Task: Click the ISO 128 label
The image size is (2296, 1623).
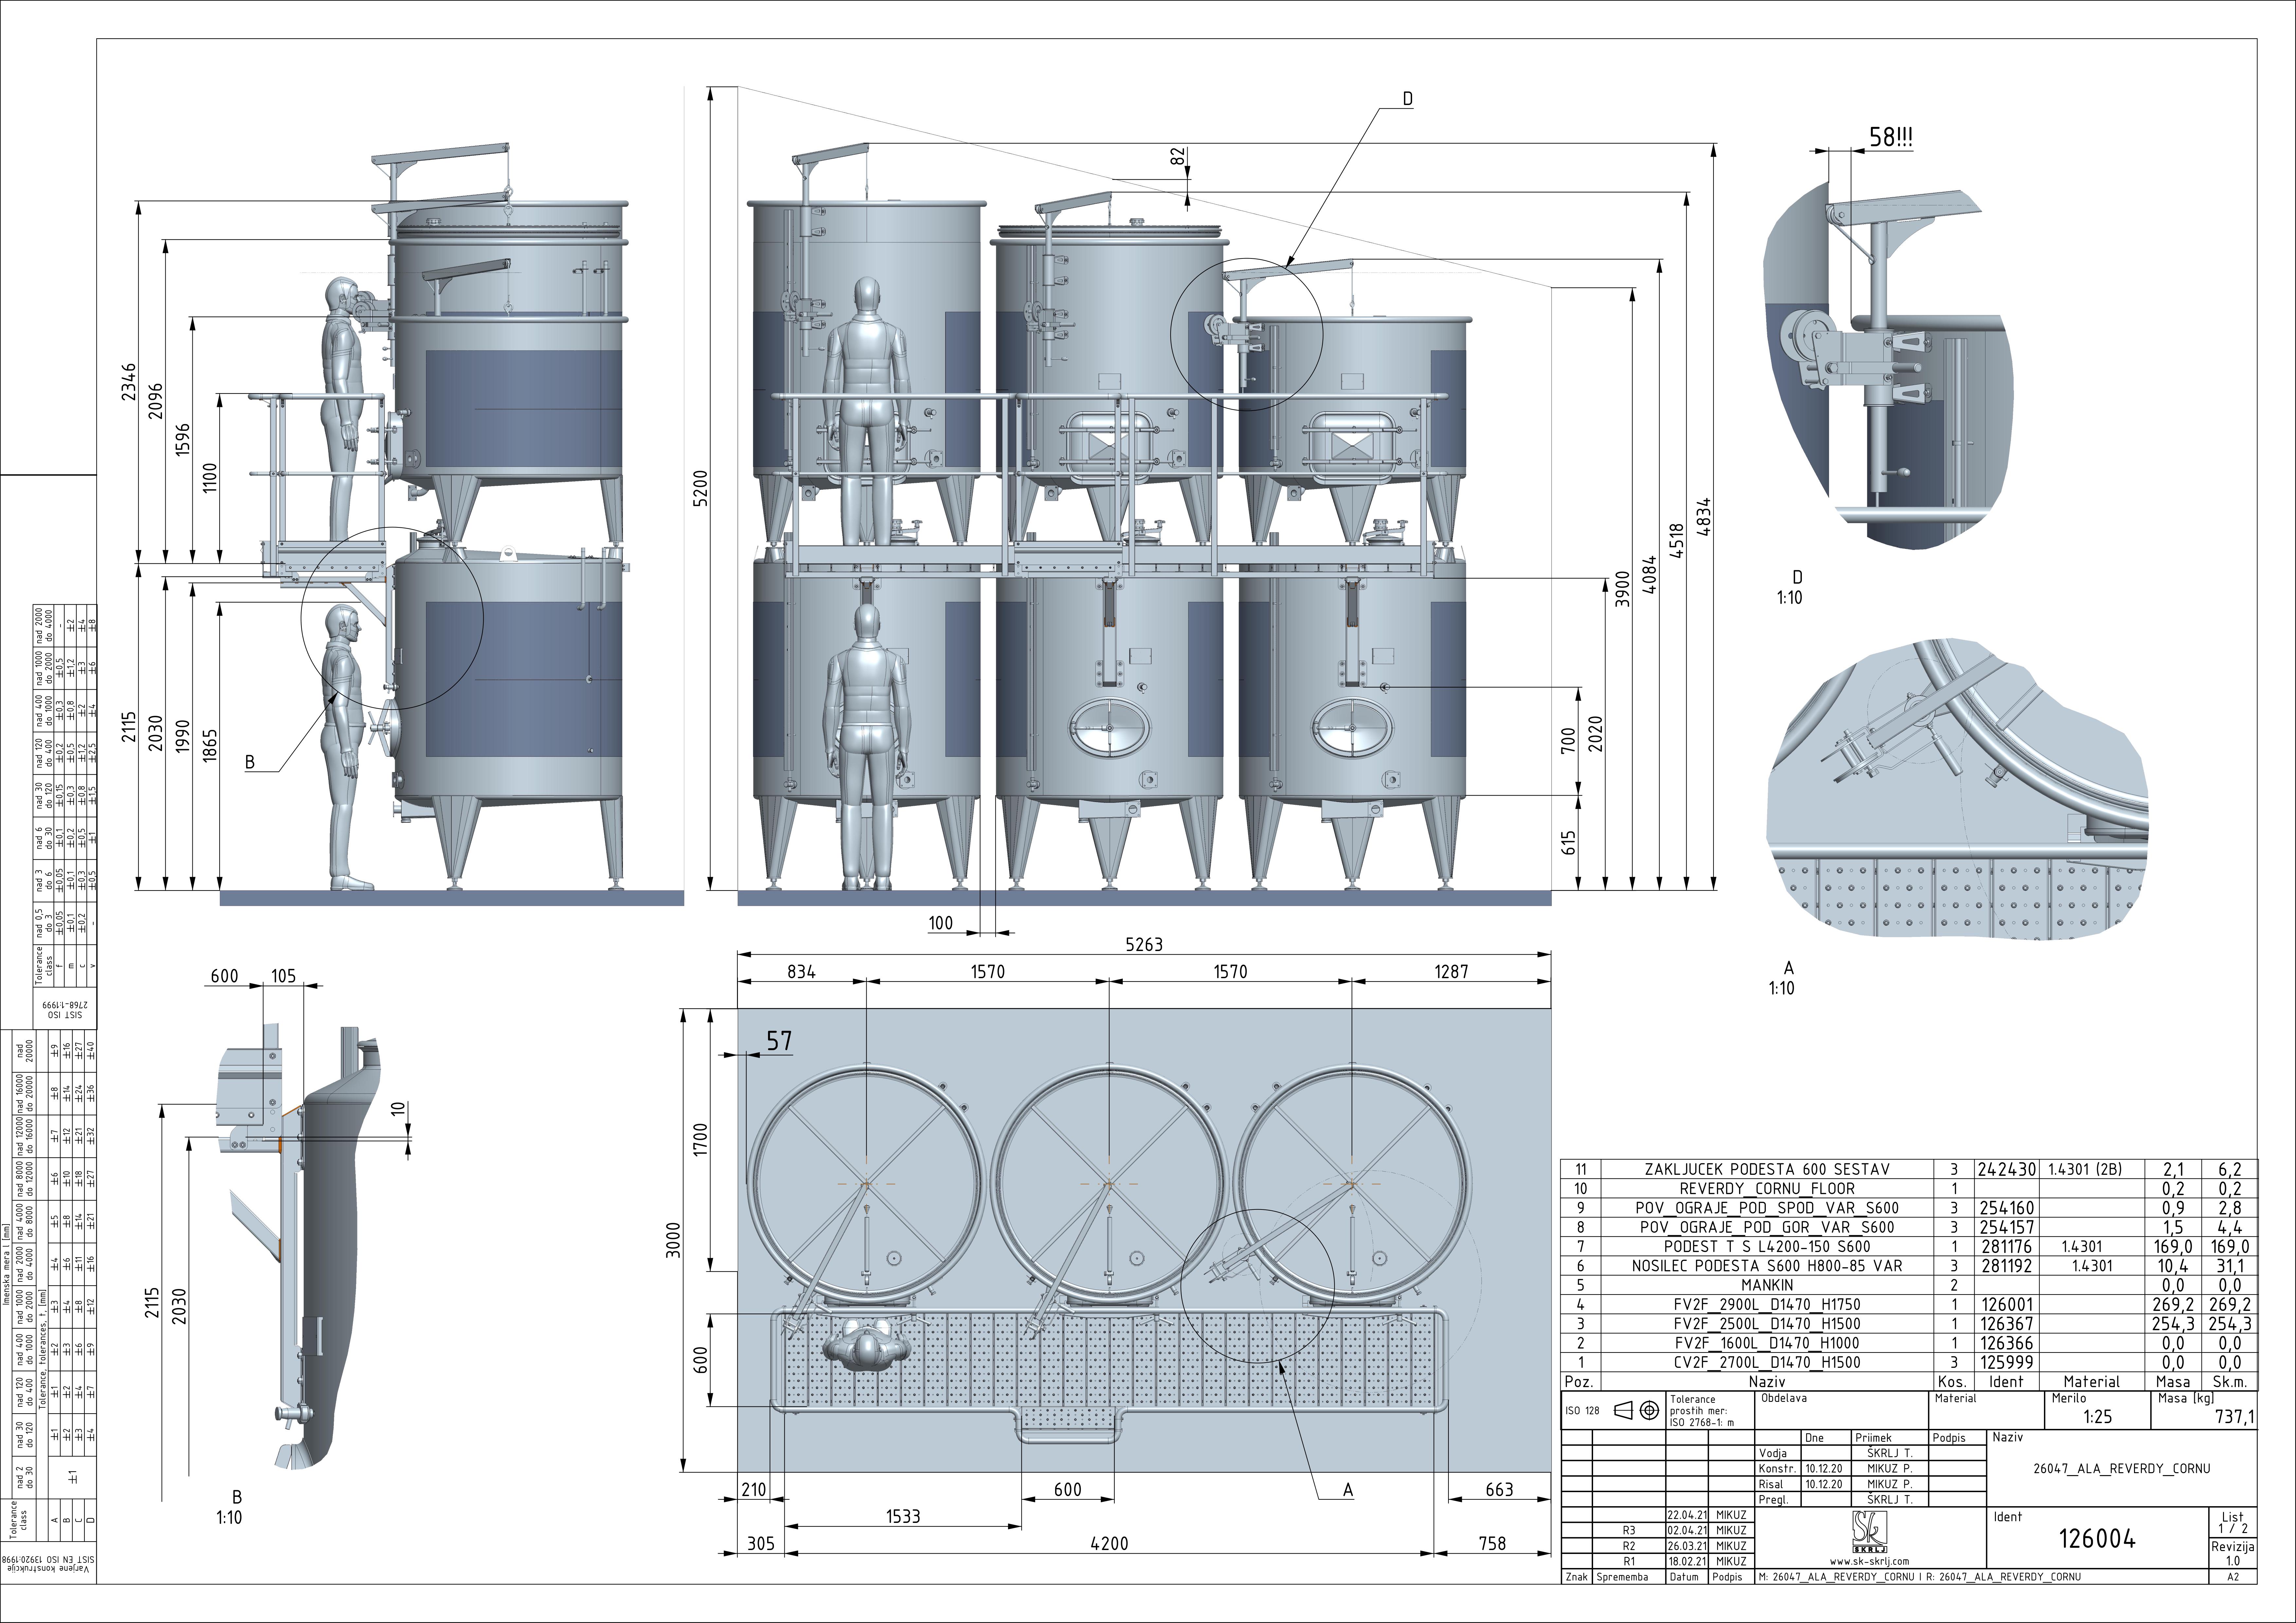Action: pyautogui.click(x=1582, y=1411)
